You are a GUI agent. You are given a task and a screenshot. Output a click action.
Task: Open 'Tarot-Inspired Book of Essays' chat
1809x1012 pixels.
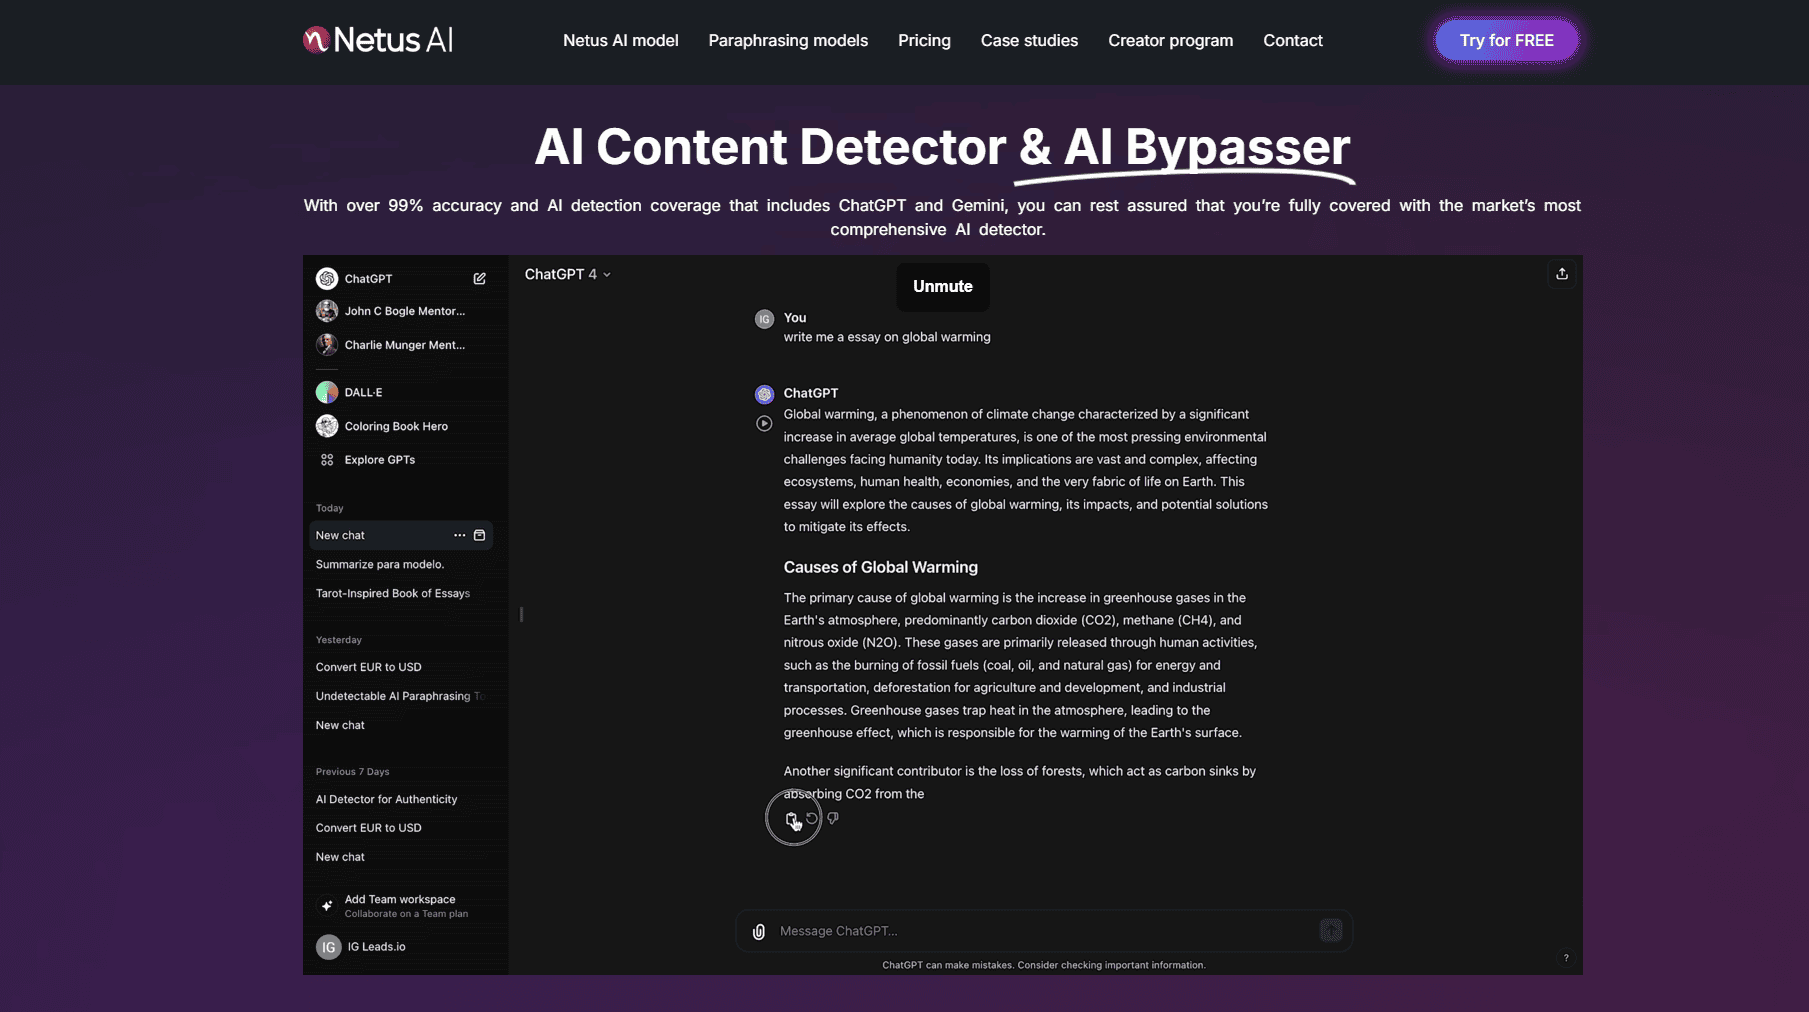[393, 593]
